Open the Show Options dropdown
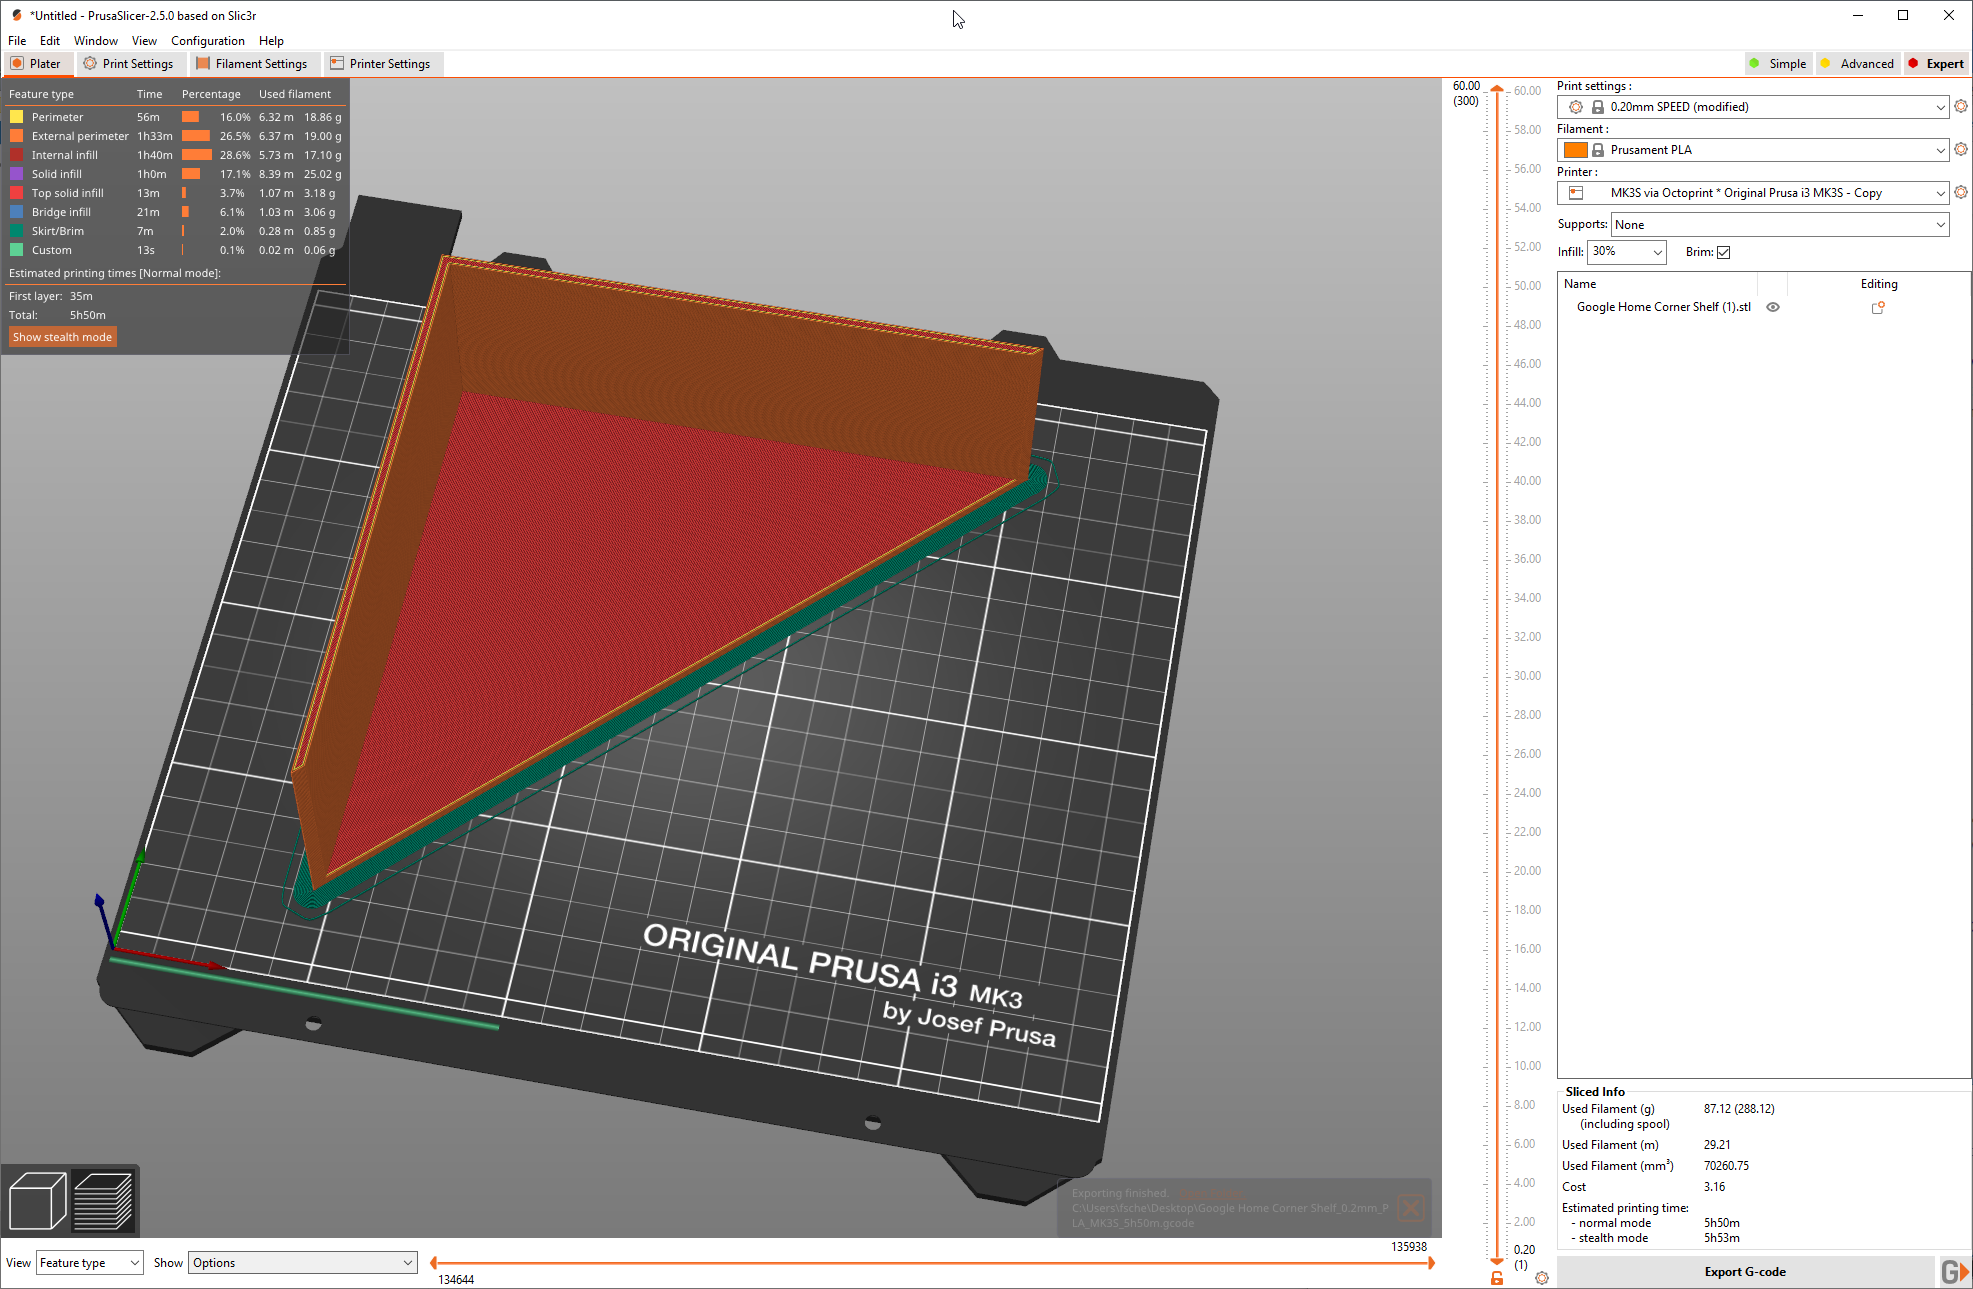 pyautogui.click(x=302, y=1263)
